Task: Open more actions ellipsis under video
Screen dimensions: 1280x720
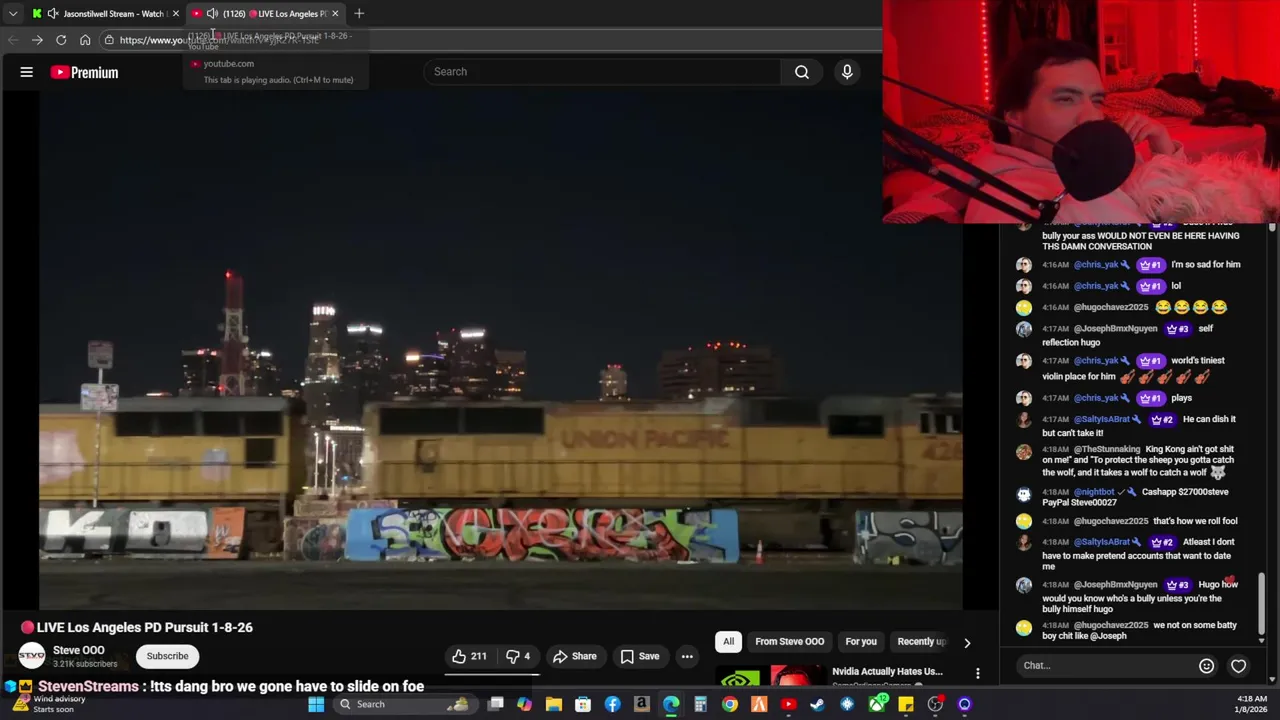Action: [687, 656]
